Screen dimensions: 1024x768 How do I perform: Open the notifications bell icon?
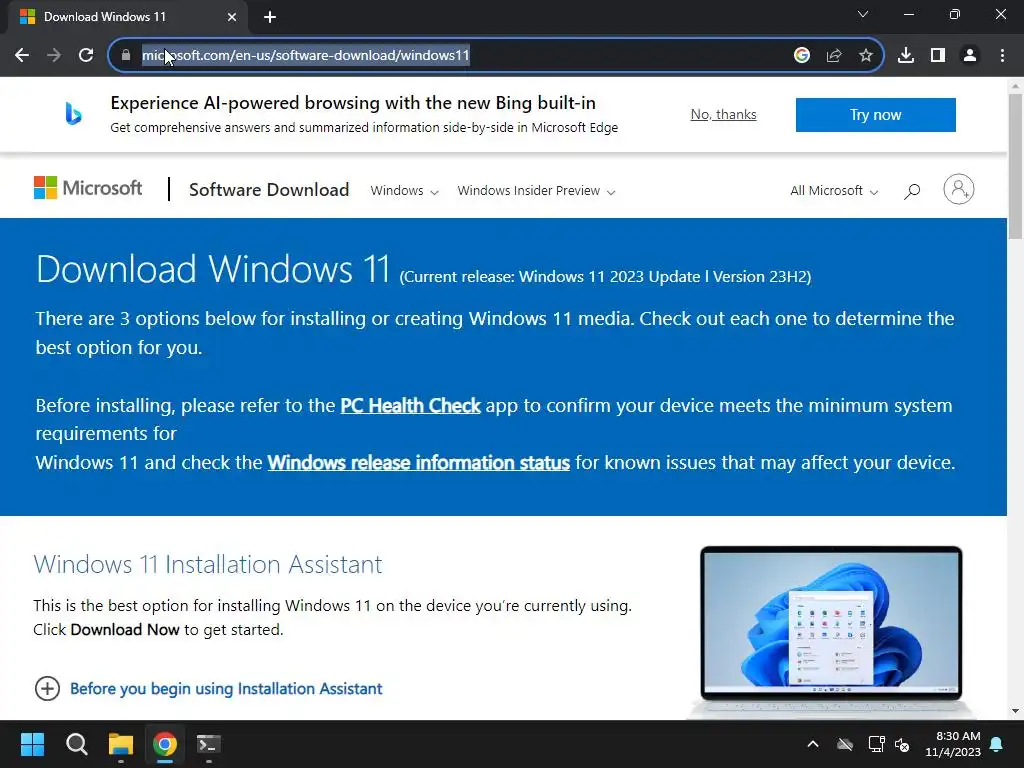[997, 744]
